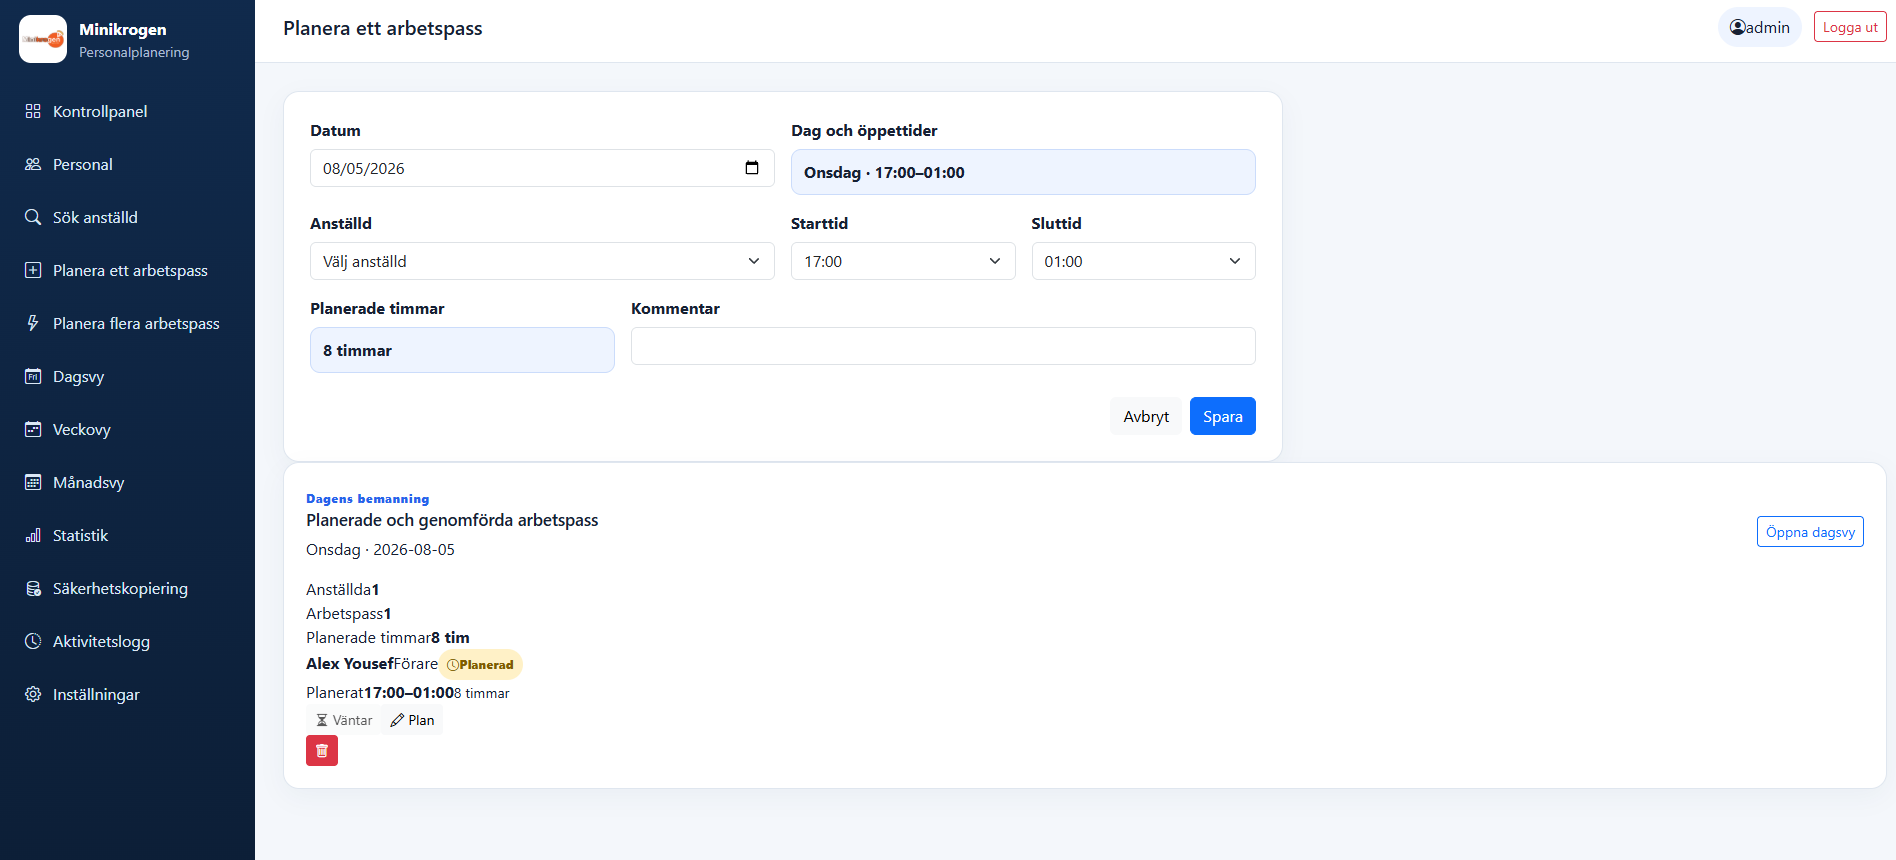Open Statistik from the sidebar

(x=127, y=535)
